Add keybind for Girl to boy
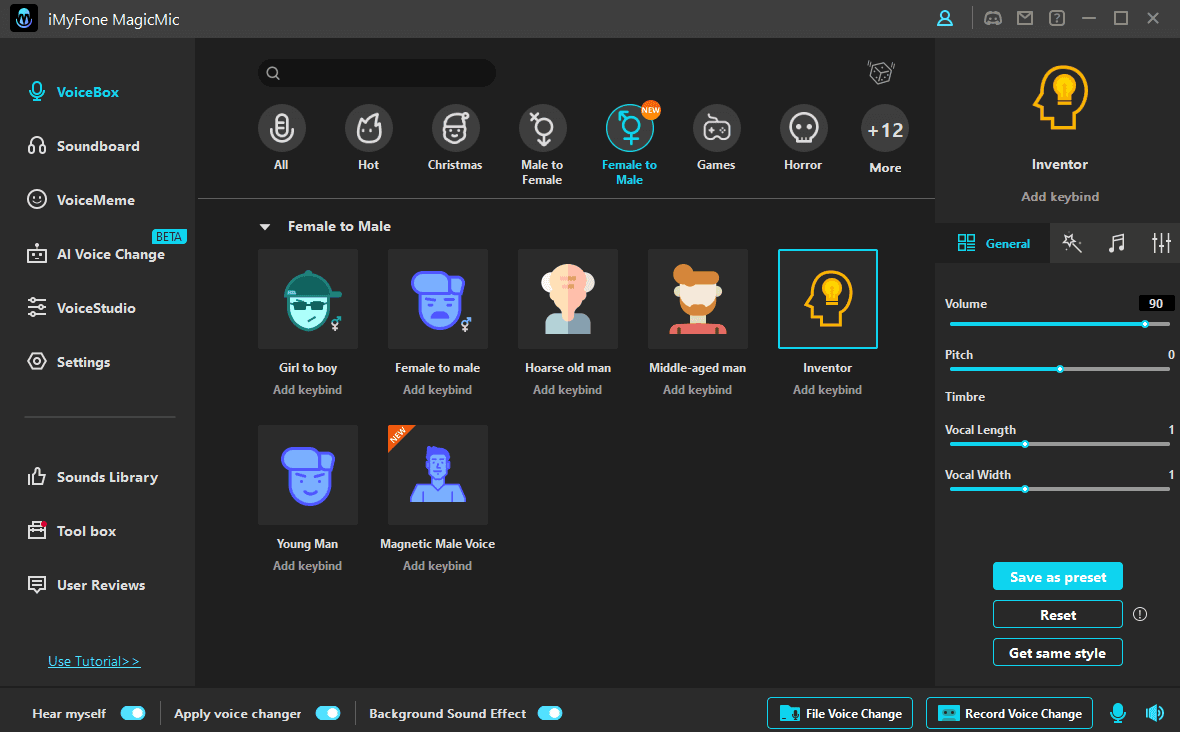 308,390
